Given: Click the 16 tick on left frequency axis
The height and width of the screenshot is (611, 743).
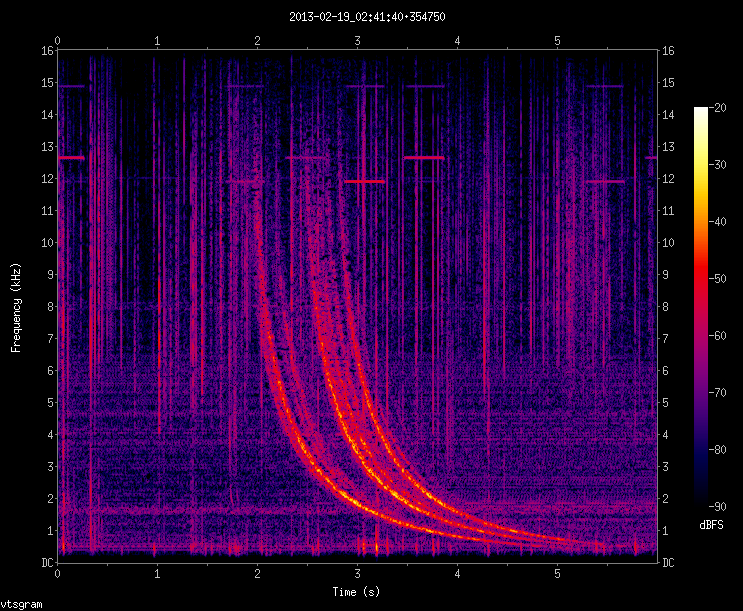Looking at the screenshot, I should pyautogui.click(x=46, y=51).
